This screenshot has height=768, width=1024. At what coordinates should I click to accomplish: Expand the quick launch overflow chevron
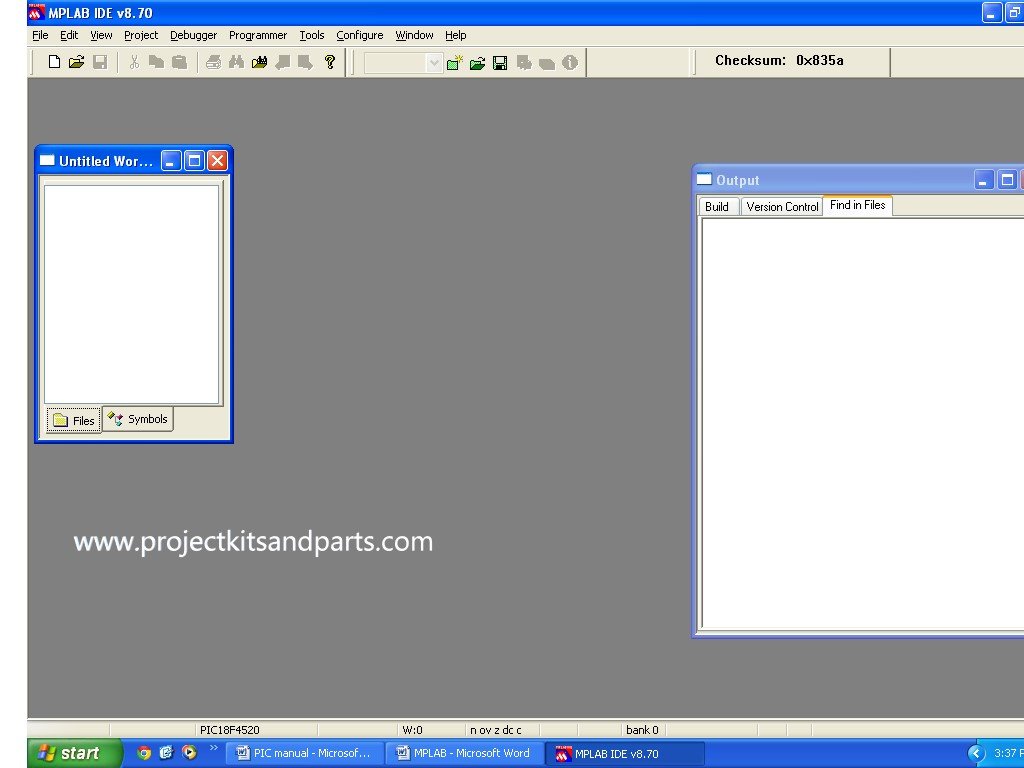coord(213,748)
